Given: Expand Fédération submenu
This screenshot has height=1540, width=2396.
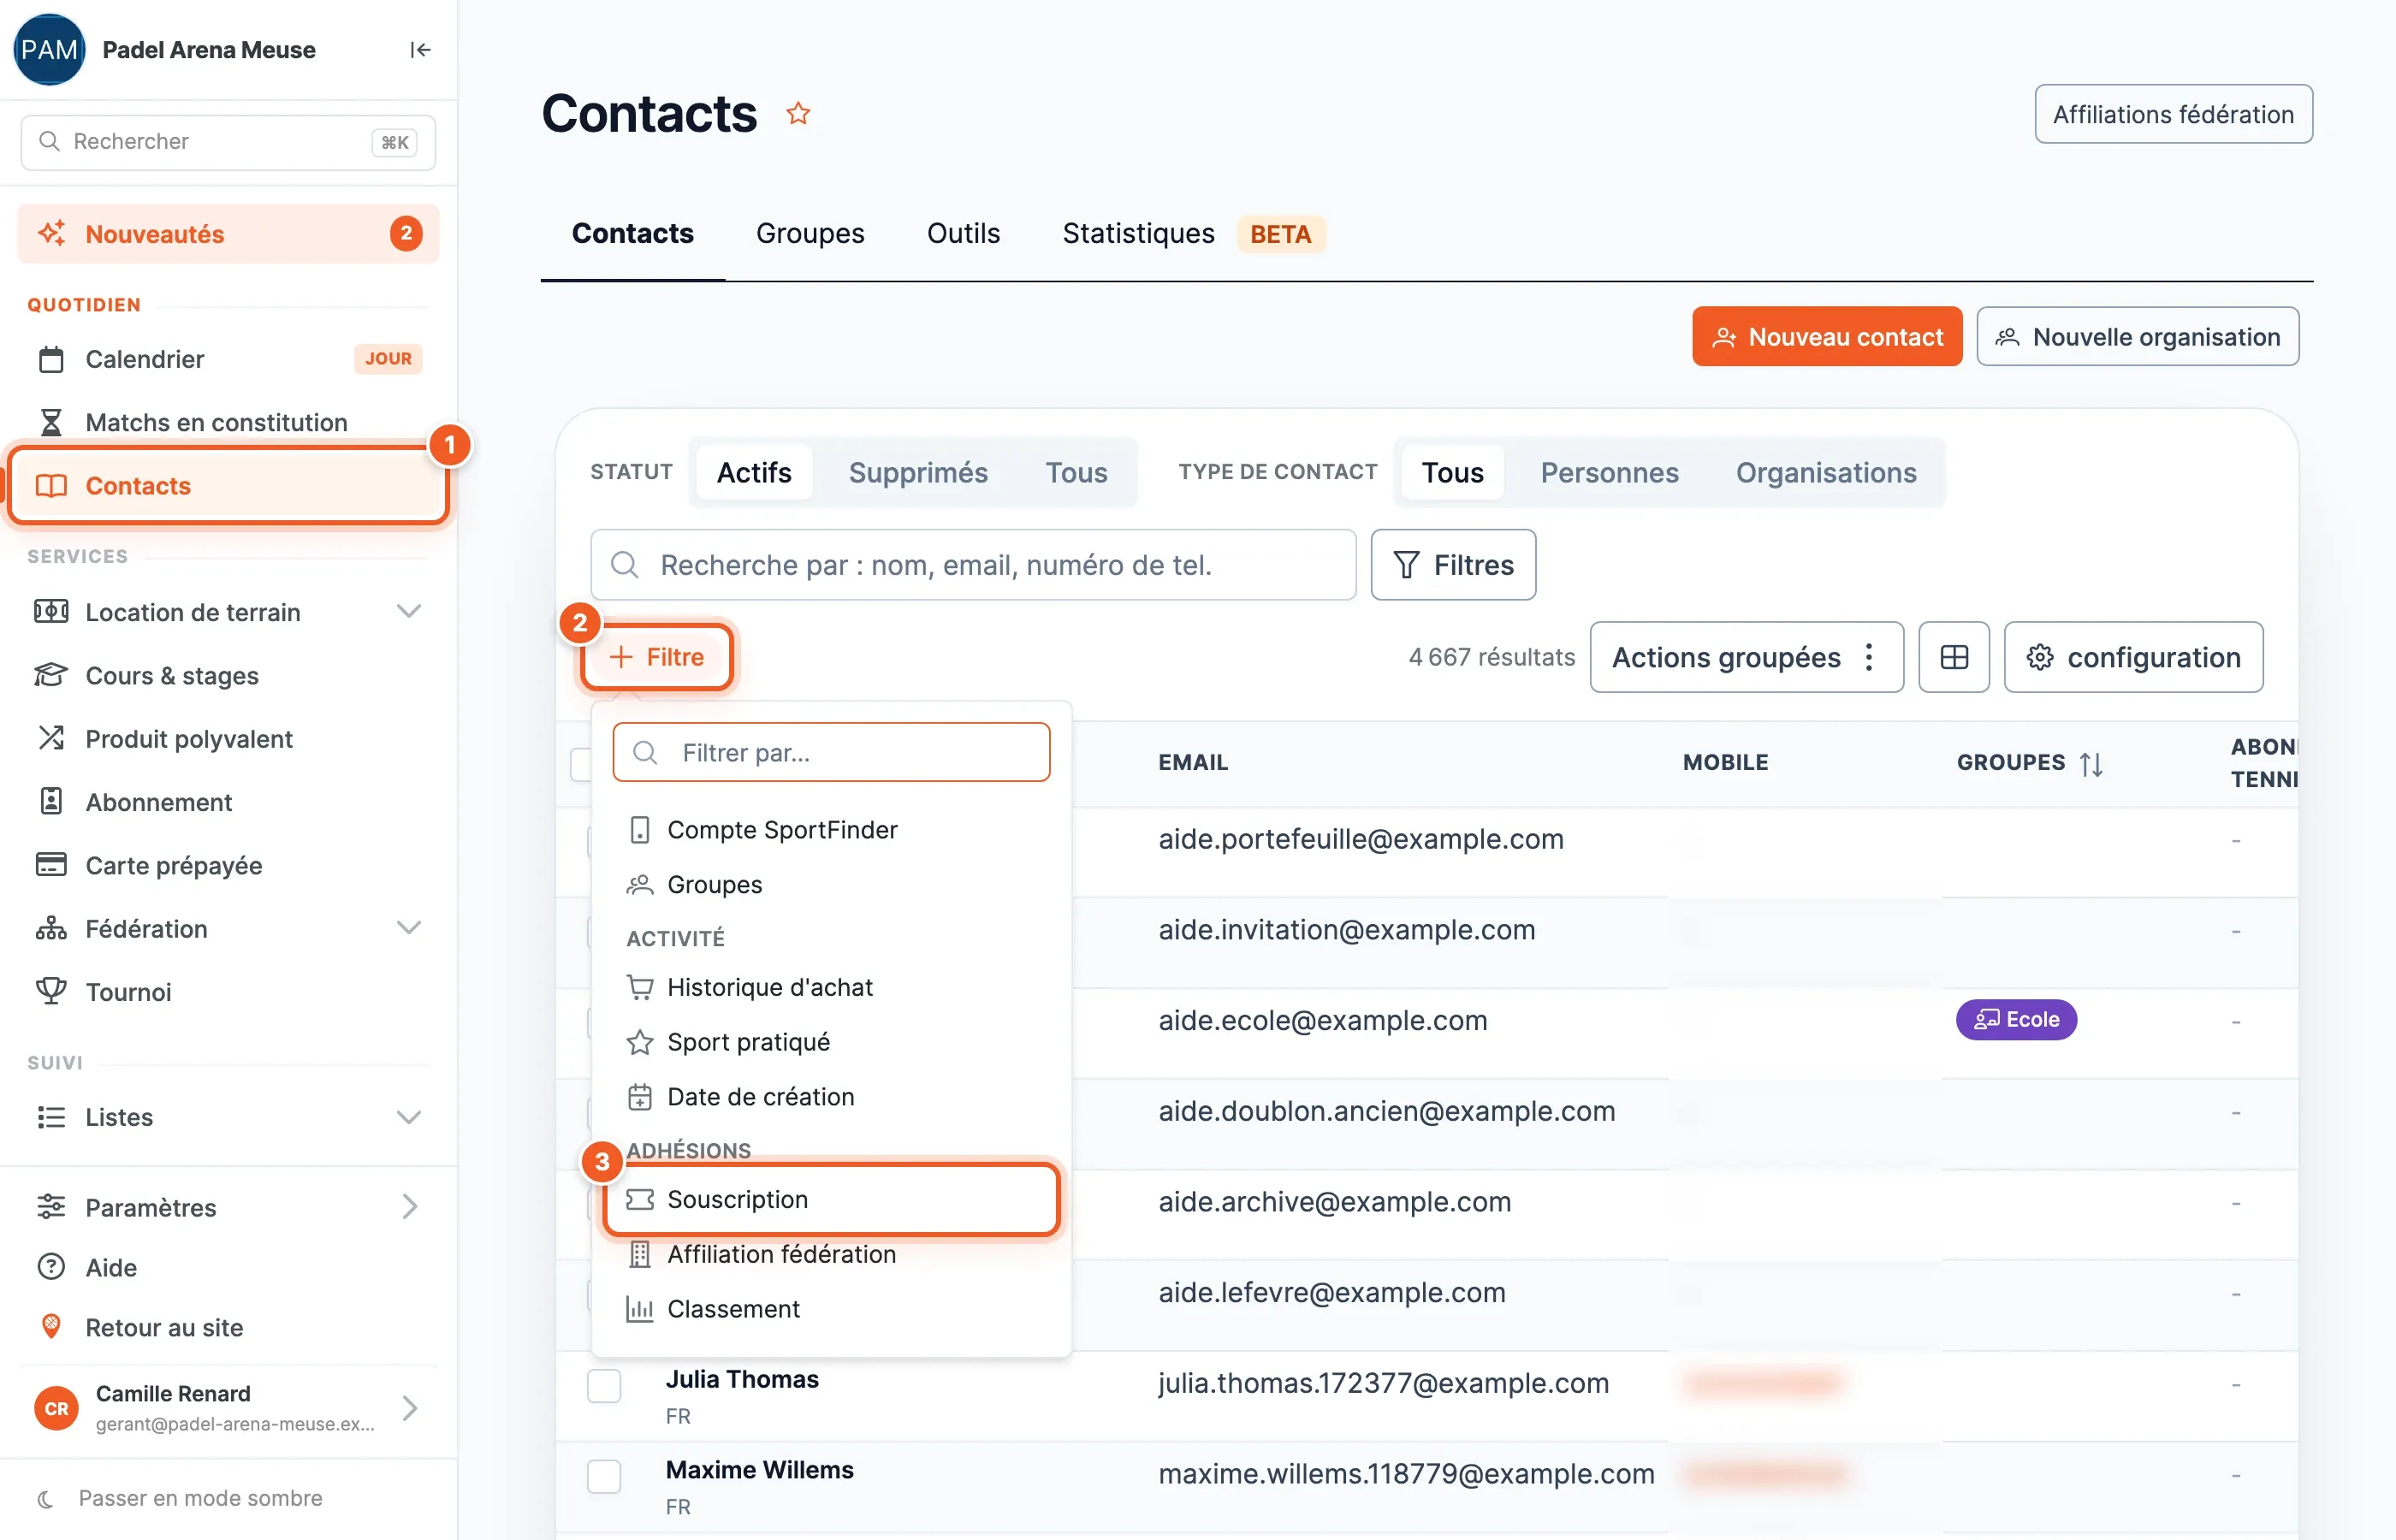Looking at the screenshot, I should click(408, 928).
